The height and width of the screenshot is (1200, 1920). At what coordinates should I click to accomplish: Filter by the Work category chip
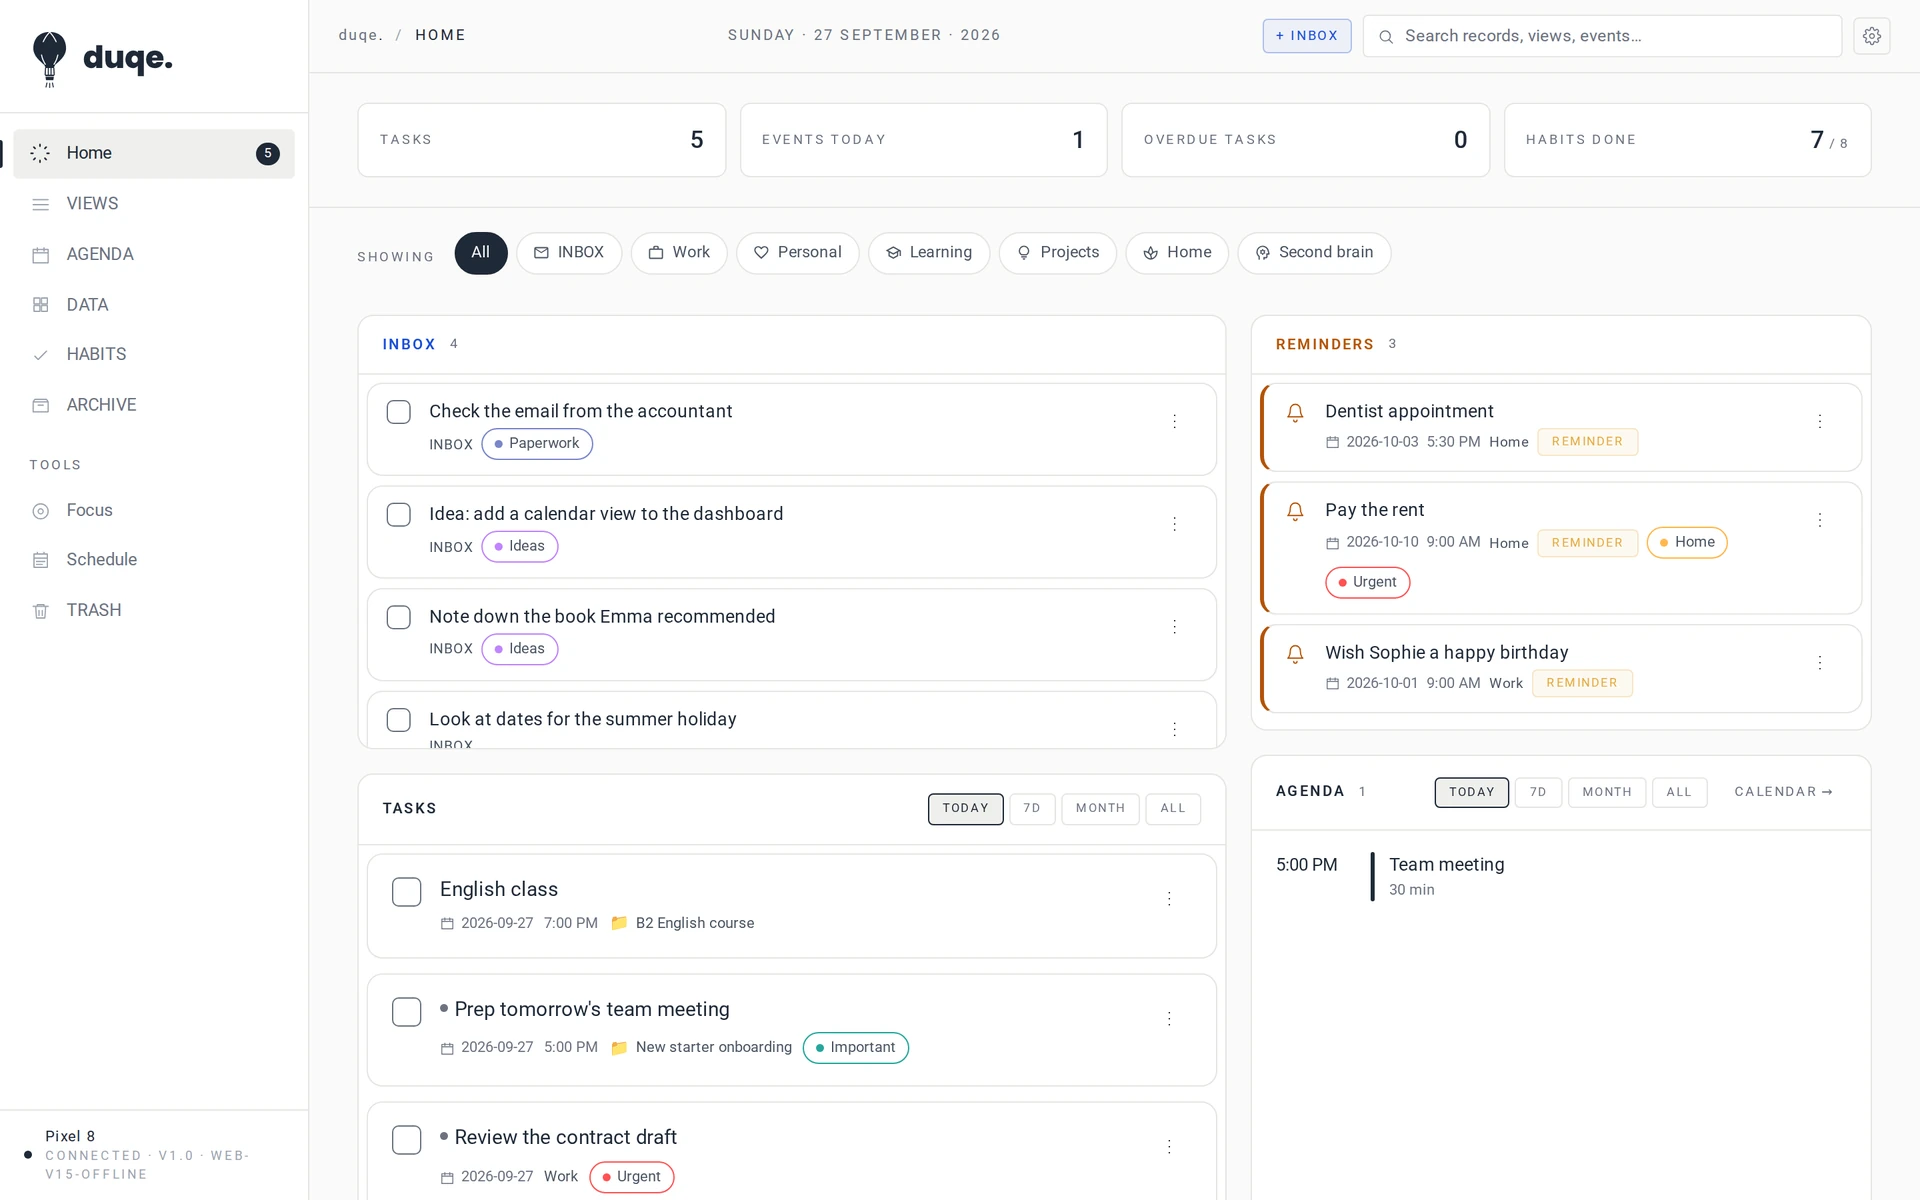coord(679,253)
